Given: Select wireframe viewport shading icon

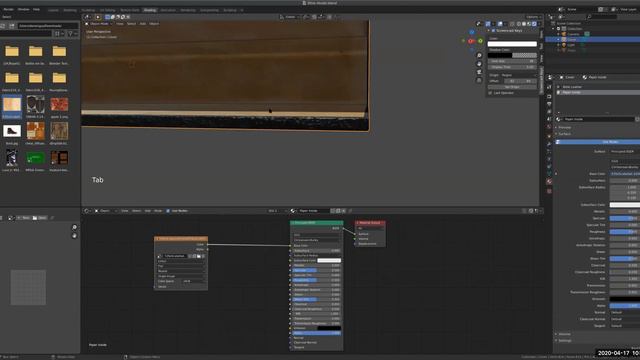Looking at the screenshot, I should [519, 24].
